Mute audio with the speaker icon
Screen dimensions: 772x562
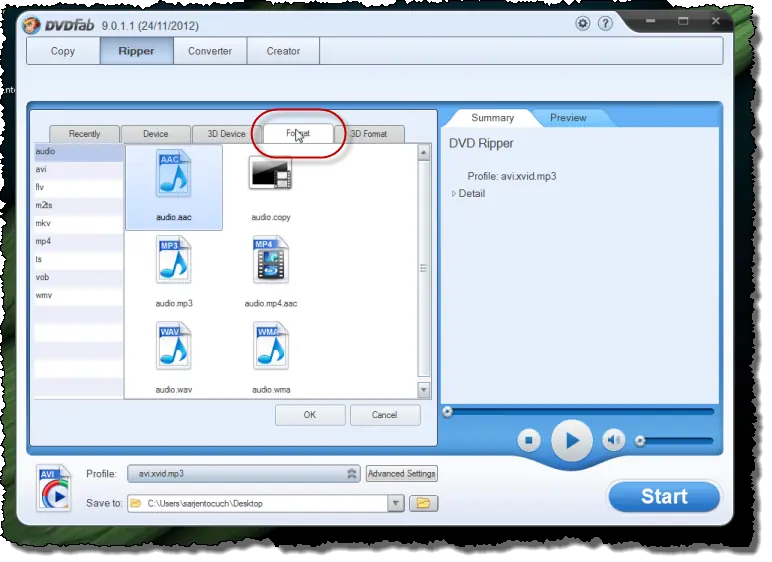(x=613, y=440)
